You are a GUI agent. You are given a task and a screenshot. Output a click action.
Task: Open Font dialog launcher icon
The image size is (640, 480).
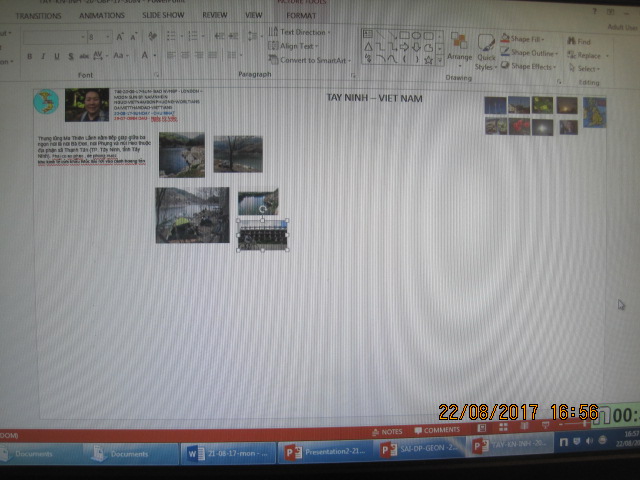click(x=157, y=75)
